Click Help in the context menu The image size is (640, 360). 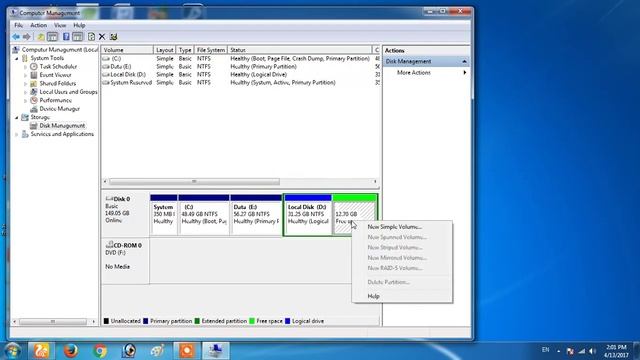402,296
